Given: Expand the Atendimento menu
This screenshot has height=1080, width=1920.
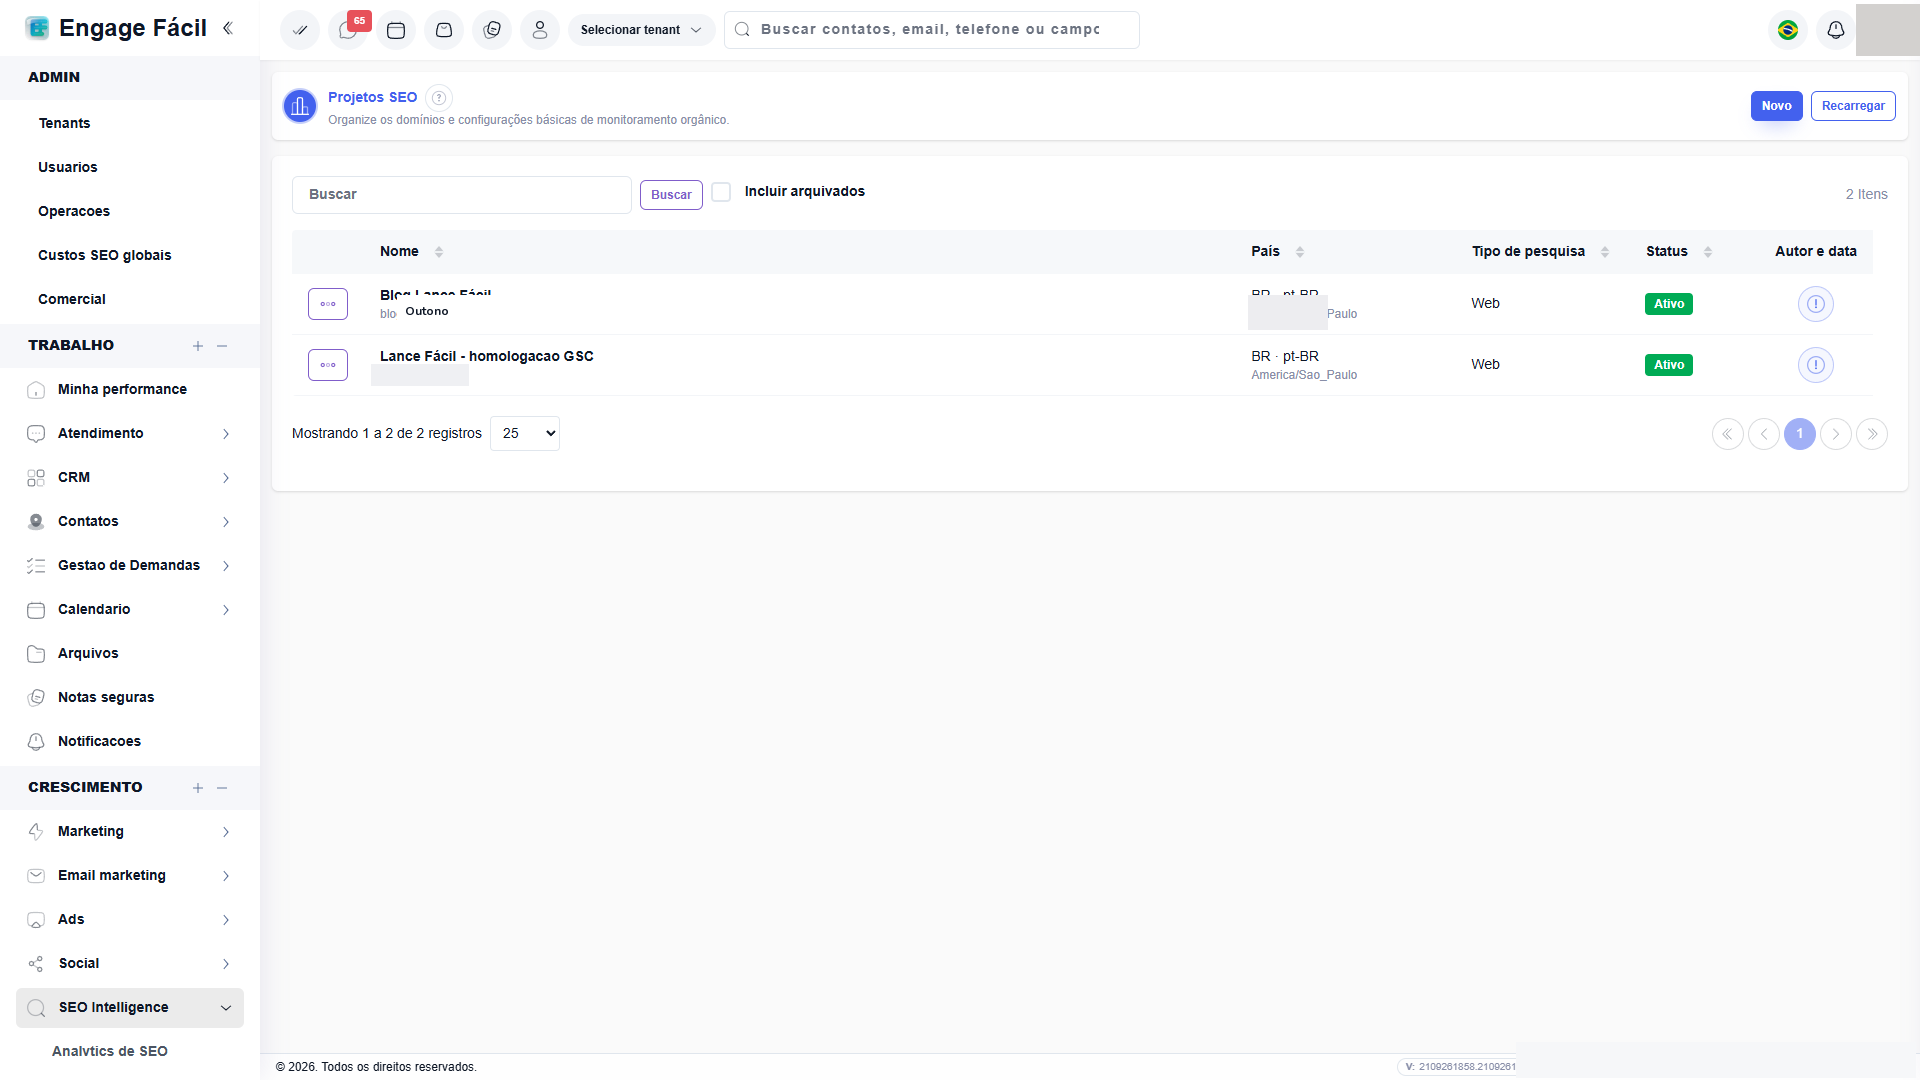Looking at the screenshot, I should tap(130, 433).
